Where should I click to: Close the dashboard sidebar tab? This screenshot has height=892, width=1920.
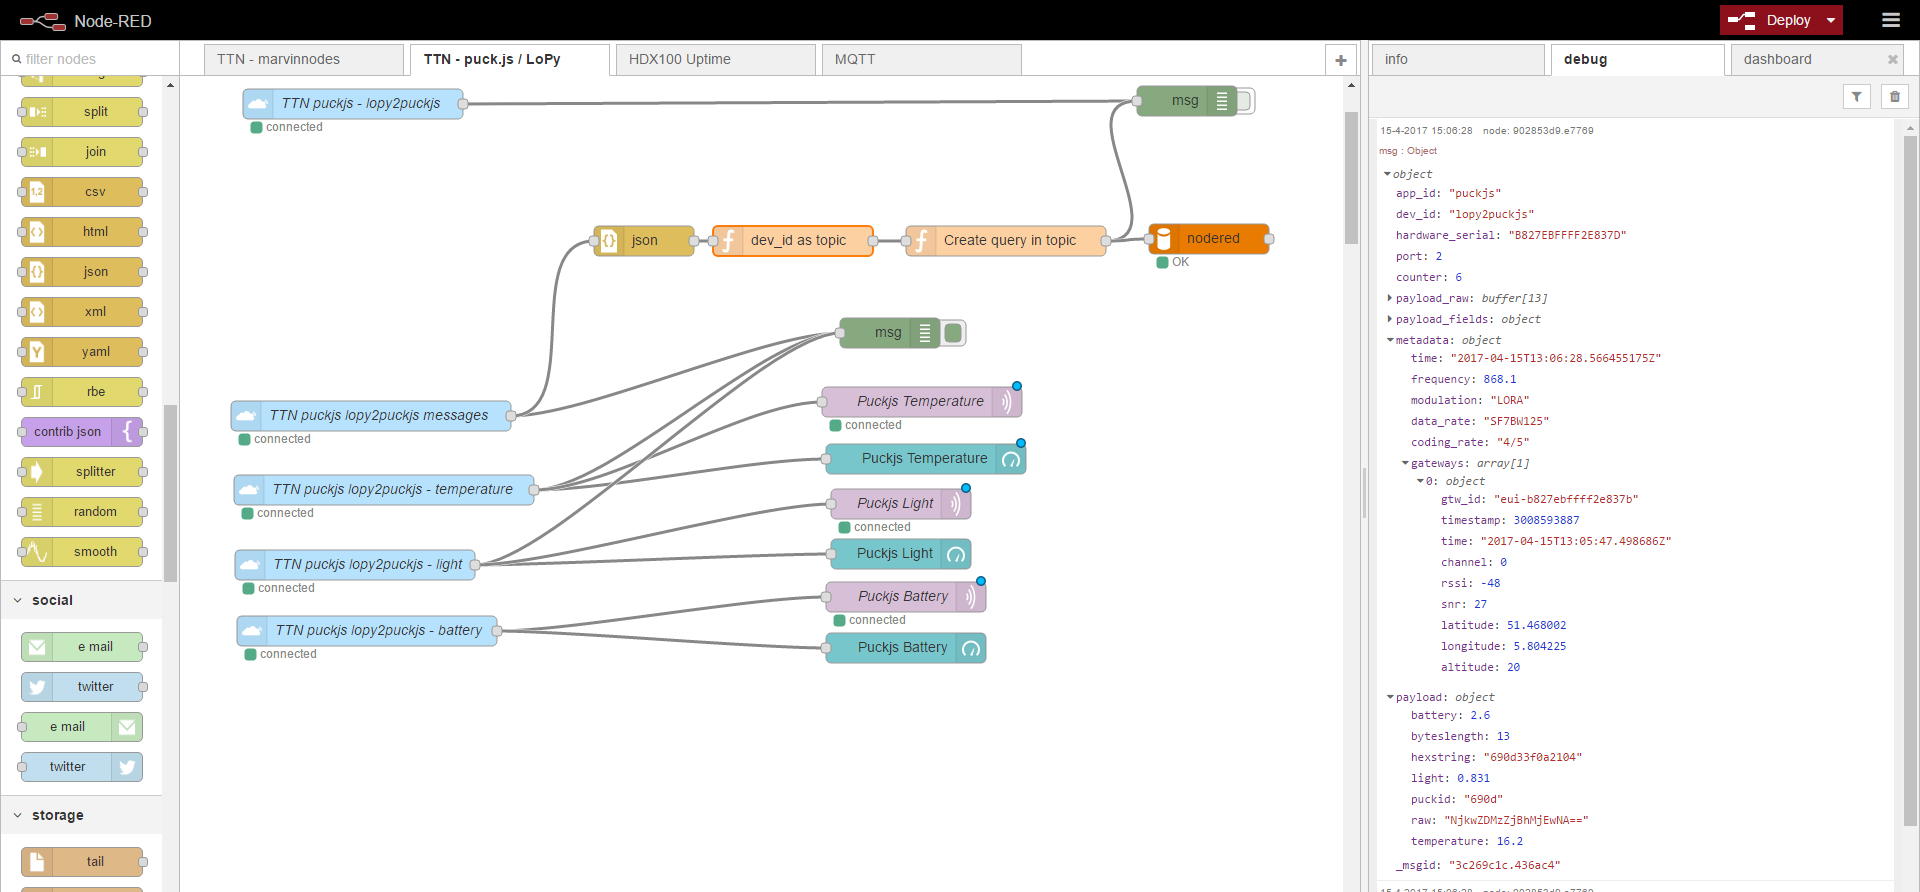[1892, 60]
